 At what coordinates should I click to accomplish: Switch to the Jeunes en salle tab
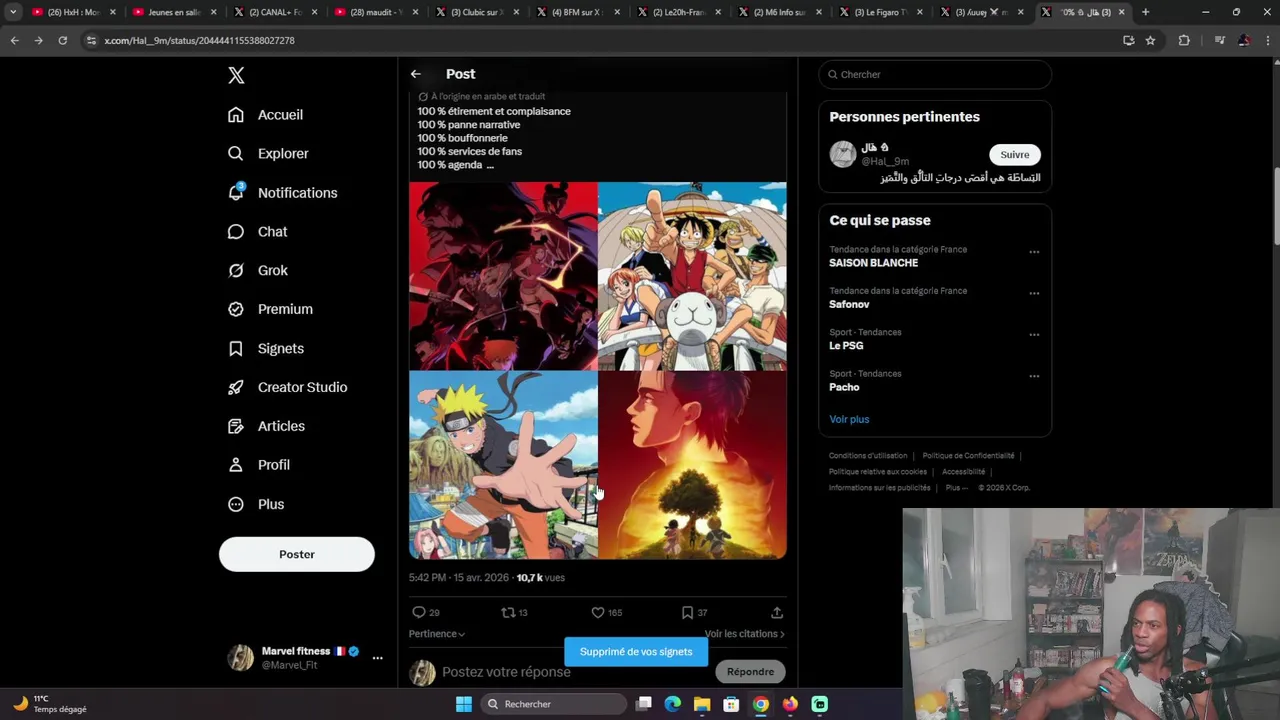pyautogui.click(x=175, y=12)
